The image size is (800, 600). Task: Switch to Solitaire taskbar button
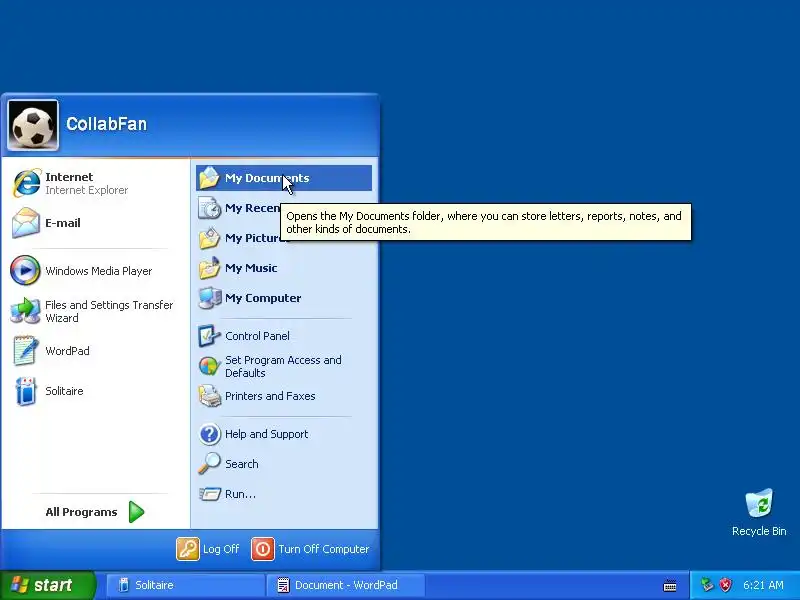(x=185, y=585)
